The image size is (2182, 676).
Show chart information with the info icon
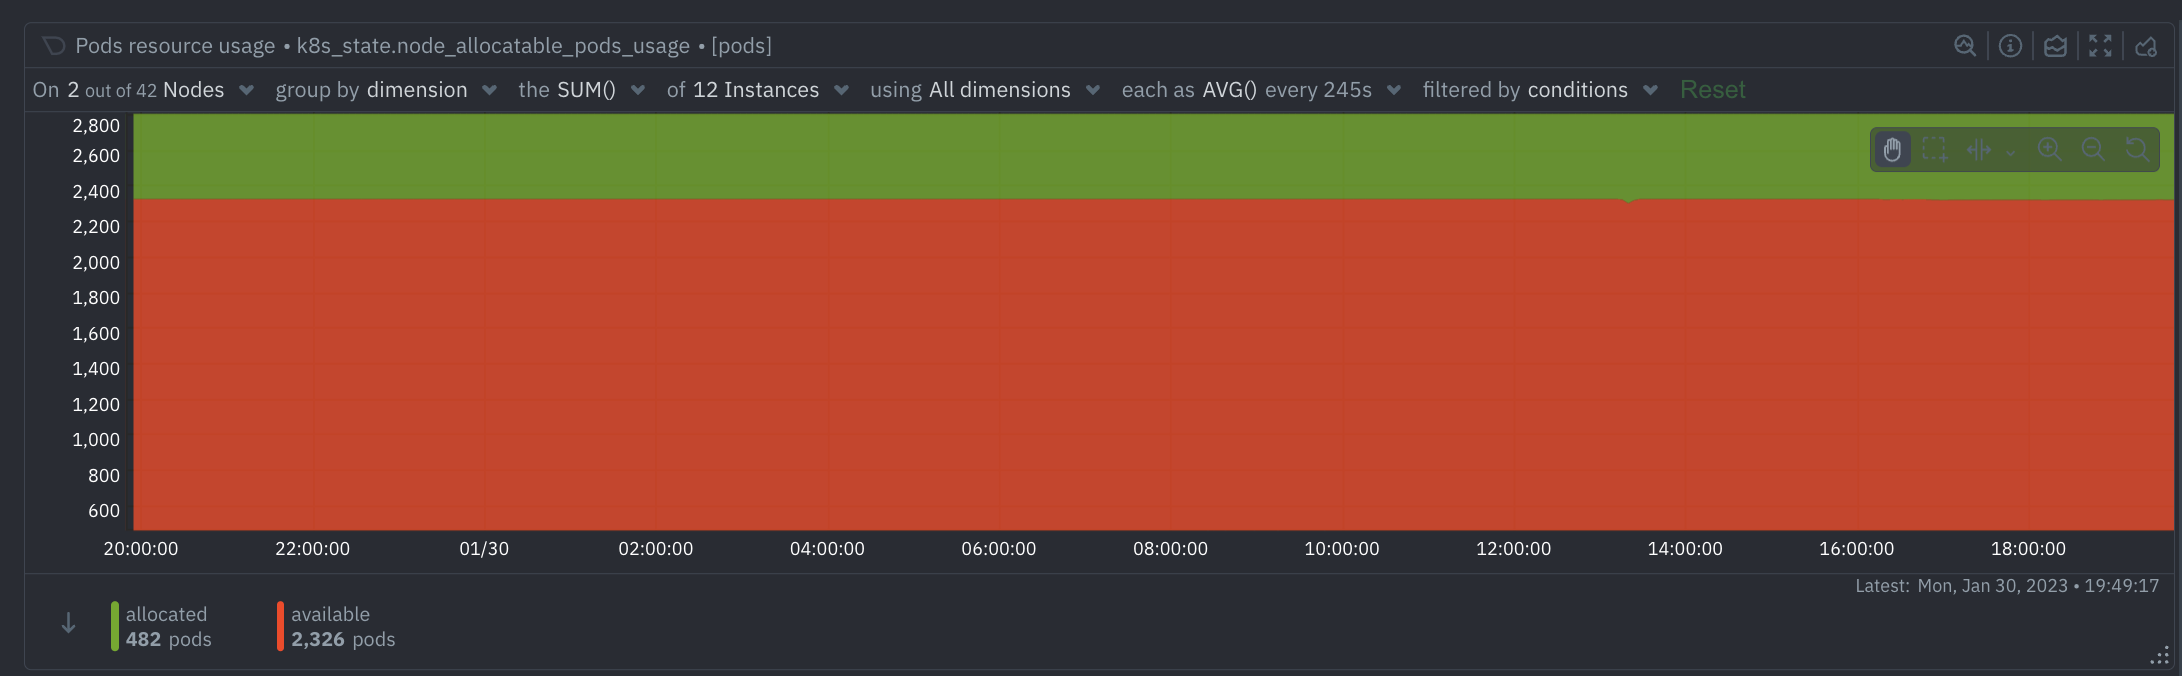(2010, 46)
